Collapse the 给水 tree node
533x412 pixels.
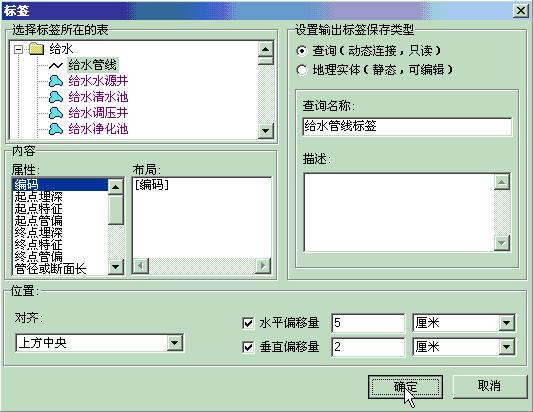pyautogui.click(x=18, y=50)
